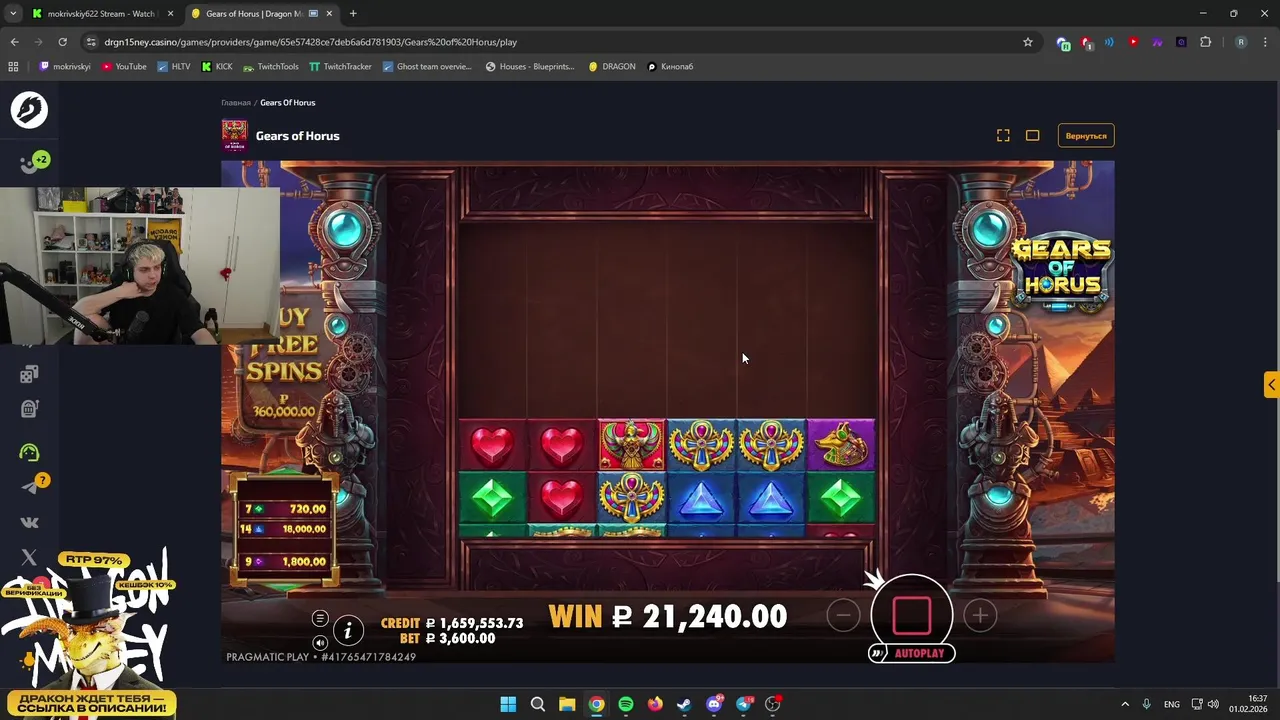Open TwitchTracker bookmark
Image resolution: width=1280 pixels, height=720 pixels.
tap(340, 66)
